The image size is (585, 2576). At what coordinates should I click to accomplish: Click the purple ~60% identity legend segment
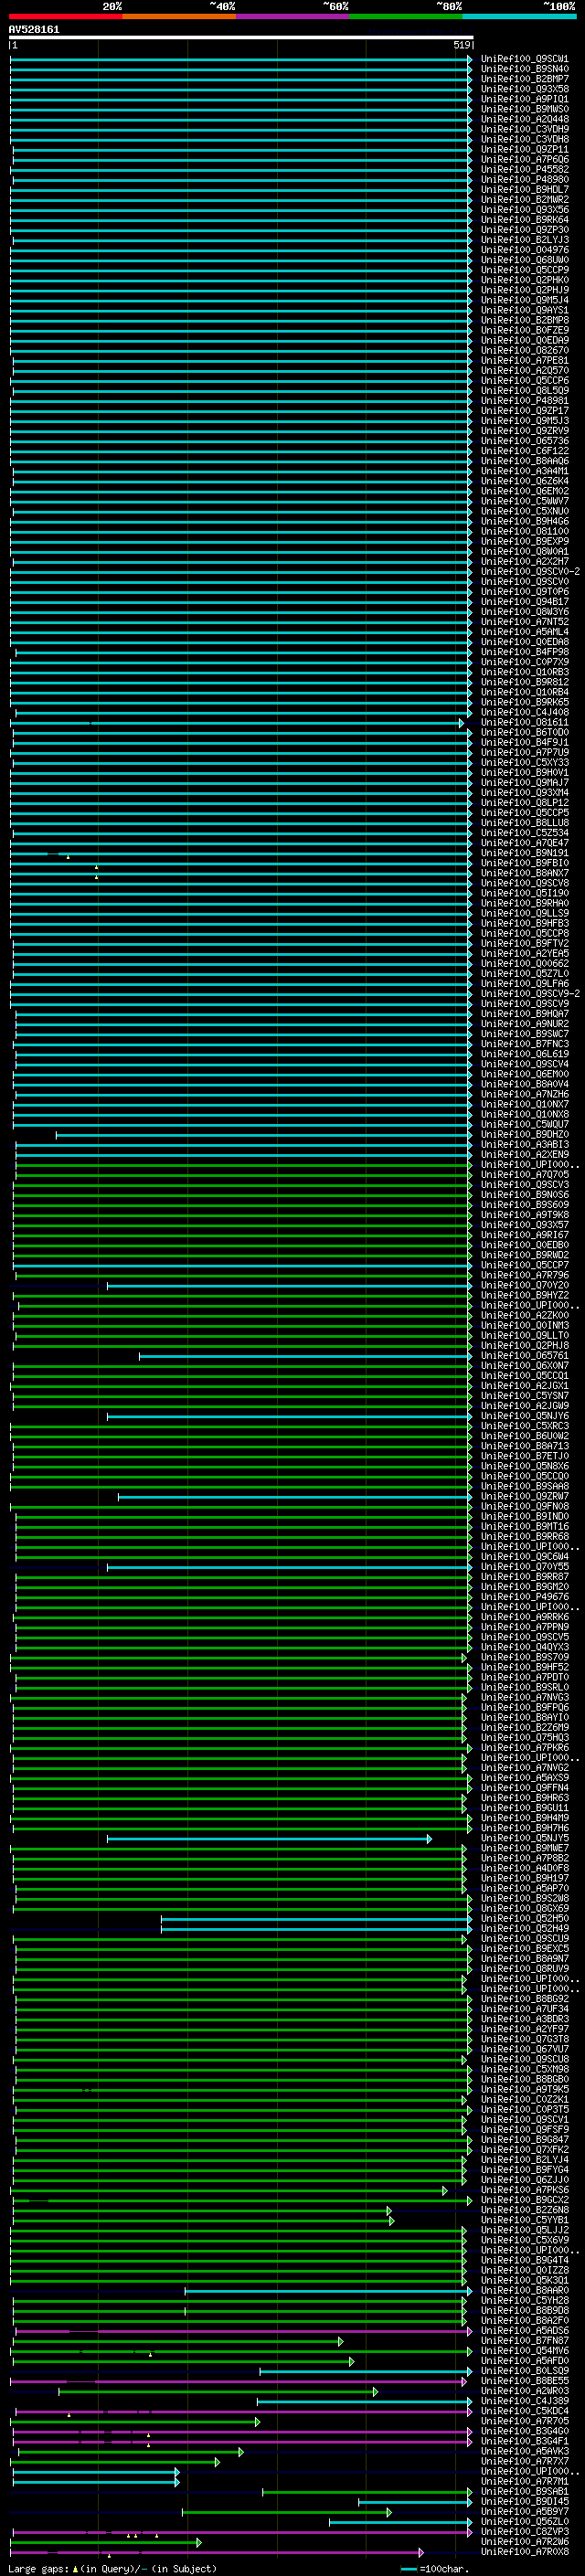coord(293,17)
